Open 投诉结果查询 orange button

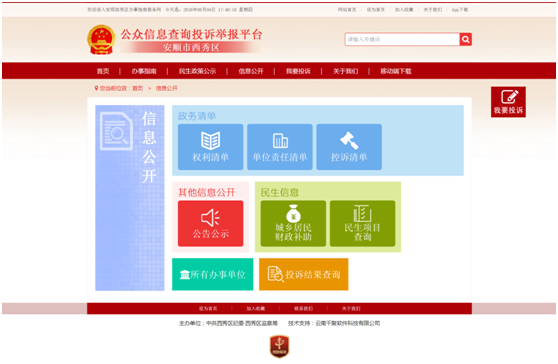tap(304, 274)
